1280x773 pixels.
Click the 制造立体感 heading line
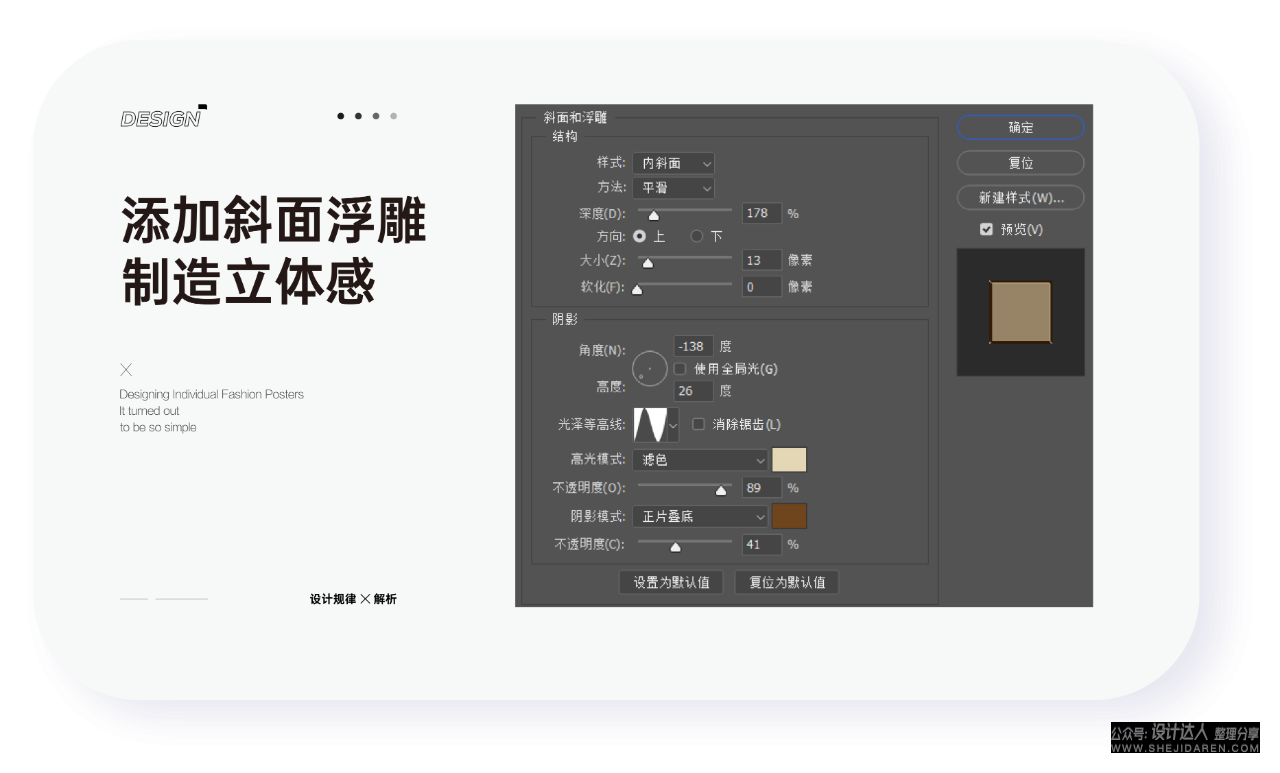tap(248, 282)
